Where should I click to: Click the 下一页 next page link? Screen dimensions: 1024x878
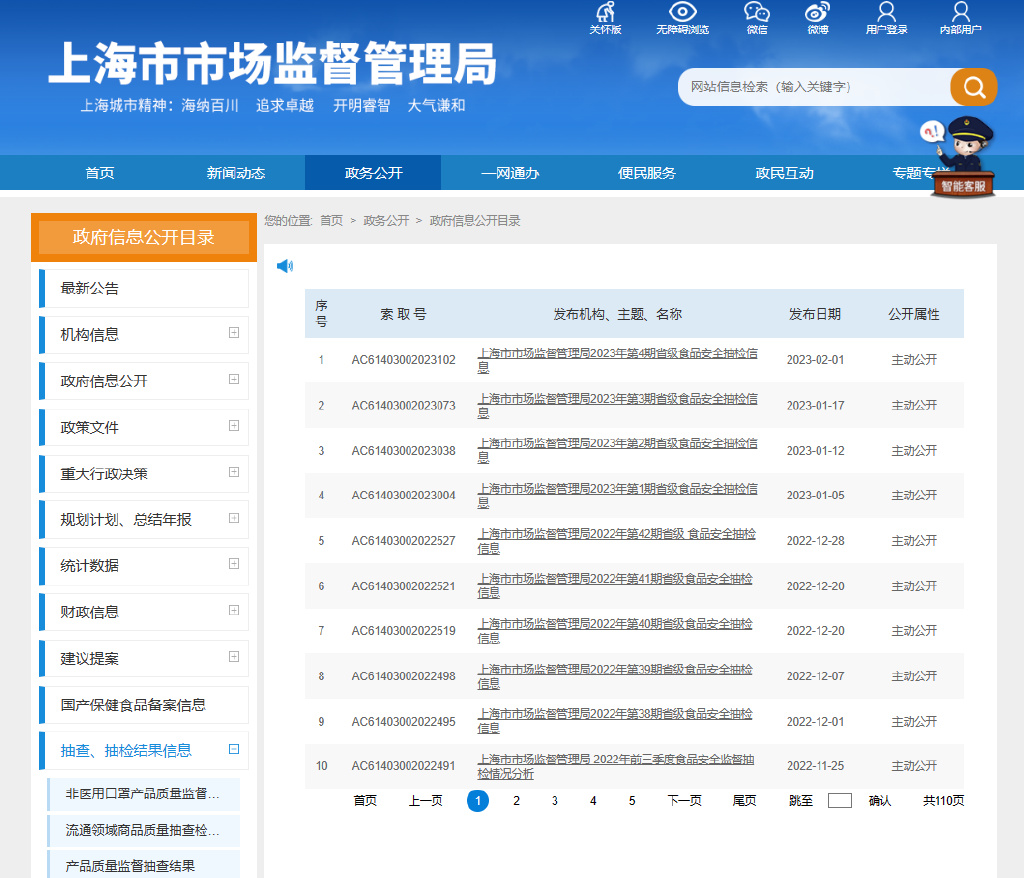click(x=684, y=801)
